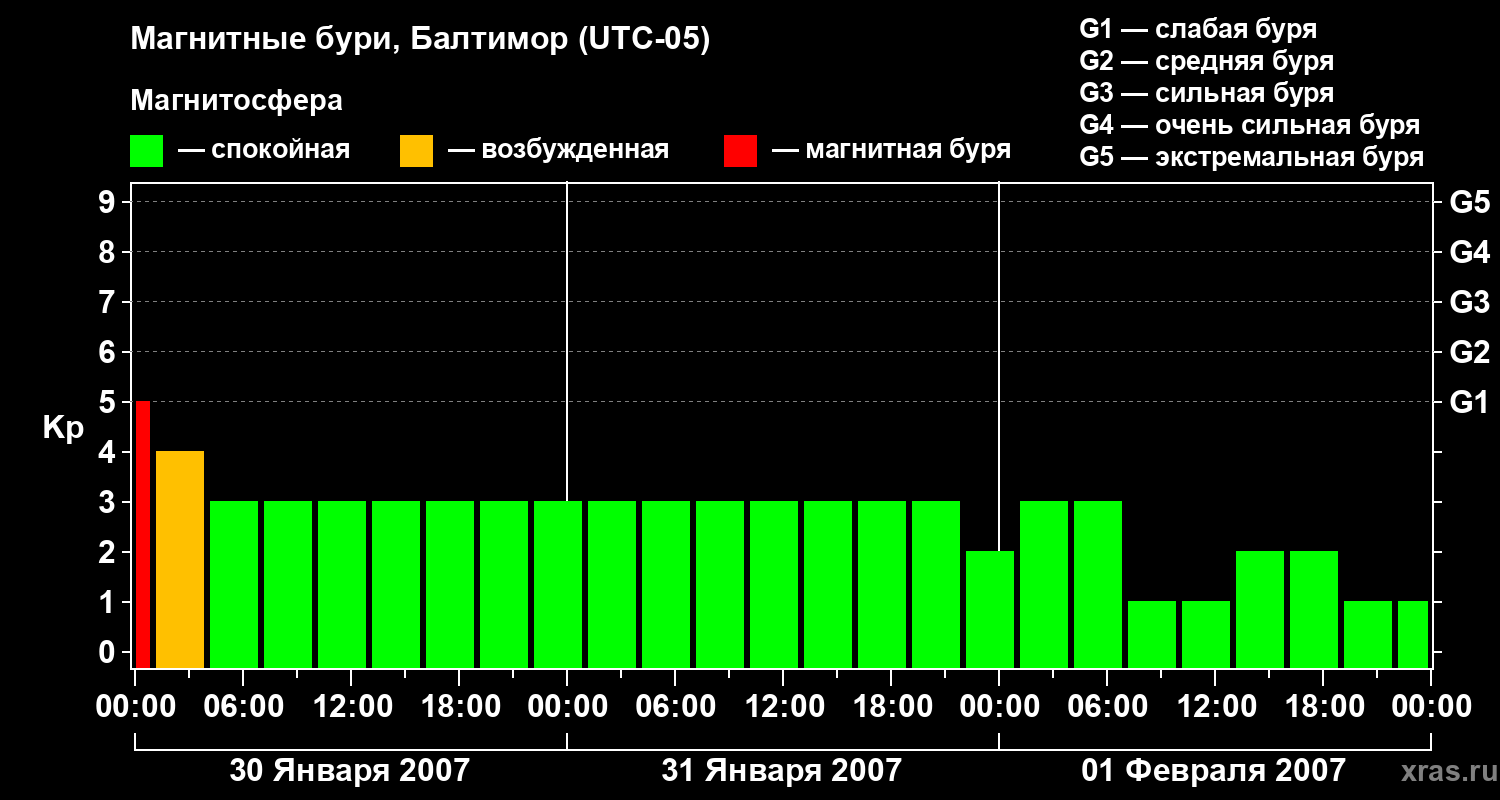Click the right-axis 'G1' label
This screenshot has width=1500, height=800.
[1469, 402]
